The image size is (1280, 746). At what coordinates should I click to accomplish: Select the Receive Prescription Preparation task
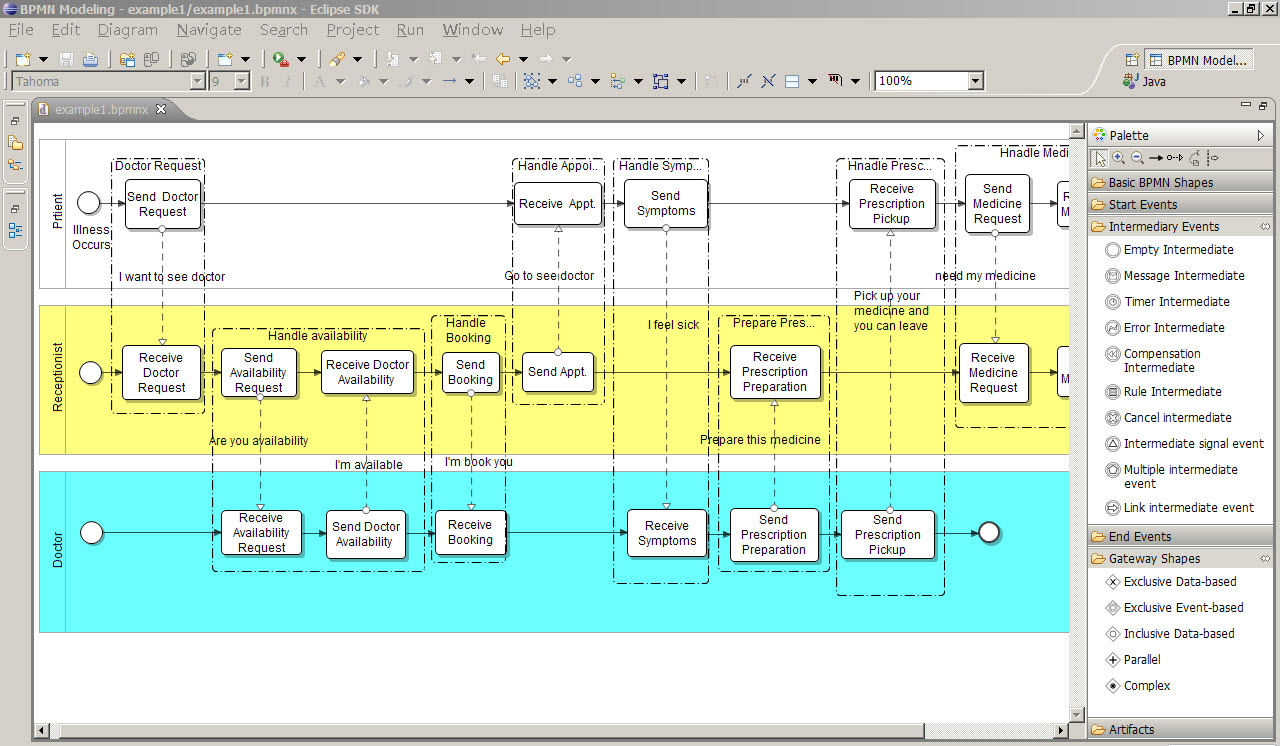[775, 372]
